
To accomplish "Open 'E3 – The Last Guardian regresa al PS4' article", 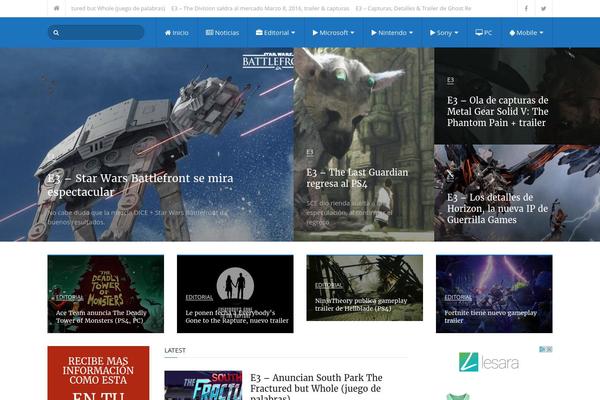I will point(357,178).
